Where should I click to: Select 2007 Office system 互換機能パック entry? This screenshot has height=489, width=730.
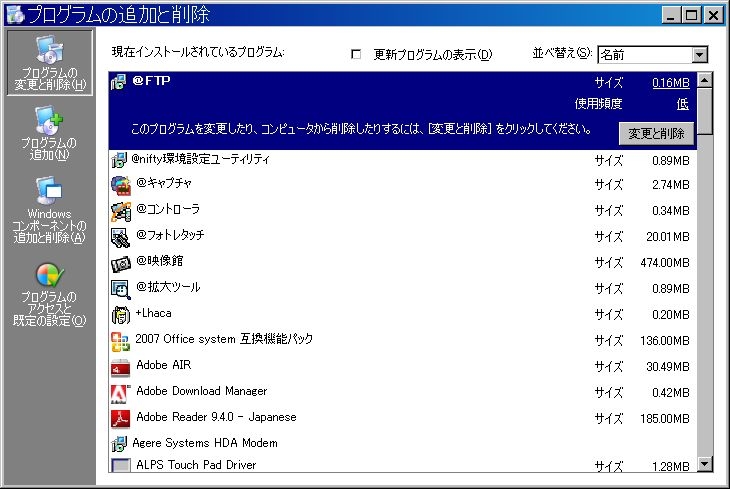click(403, 341)
